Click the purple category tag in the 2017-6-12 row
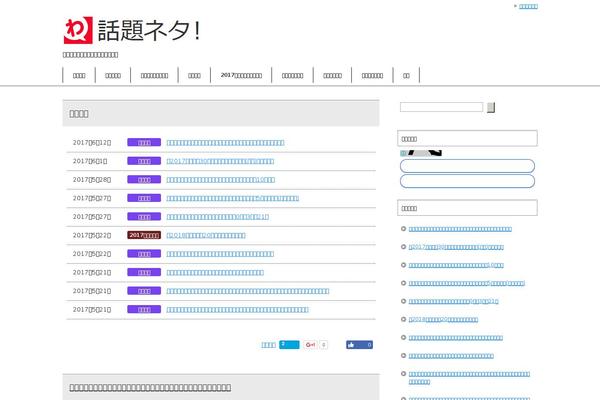 pos(144,142)
